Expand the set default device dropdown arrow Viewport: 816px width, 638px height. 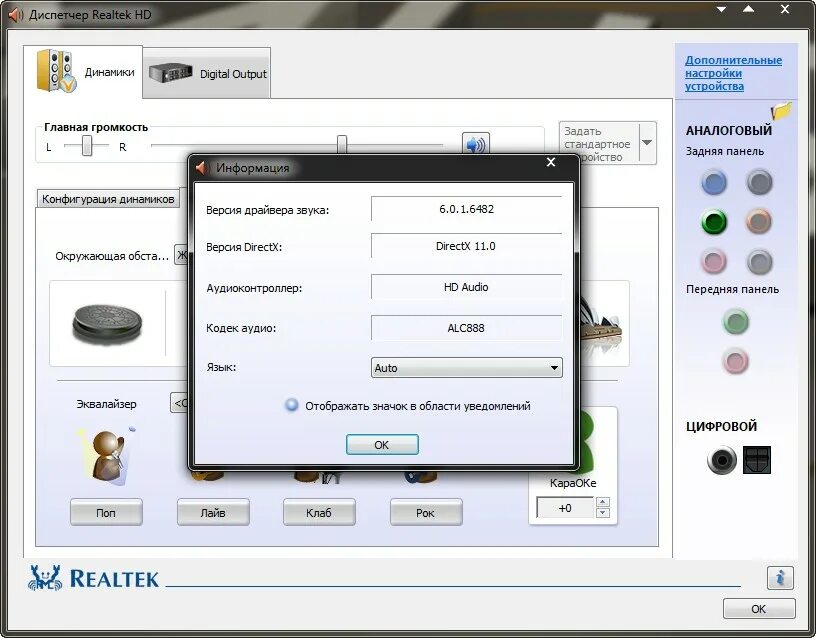[x=647, y=143]
